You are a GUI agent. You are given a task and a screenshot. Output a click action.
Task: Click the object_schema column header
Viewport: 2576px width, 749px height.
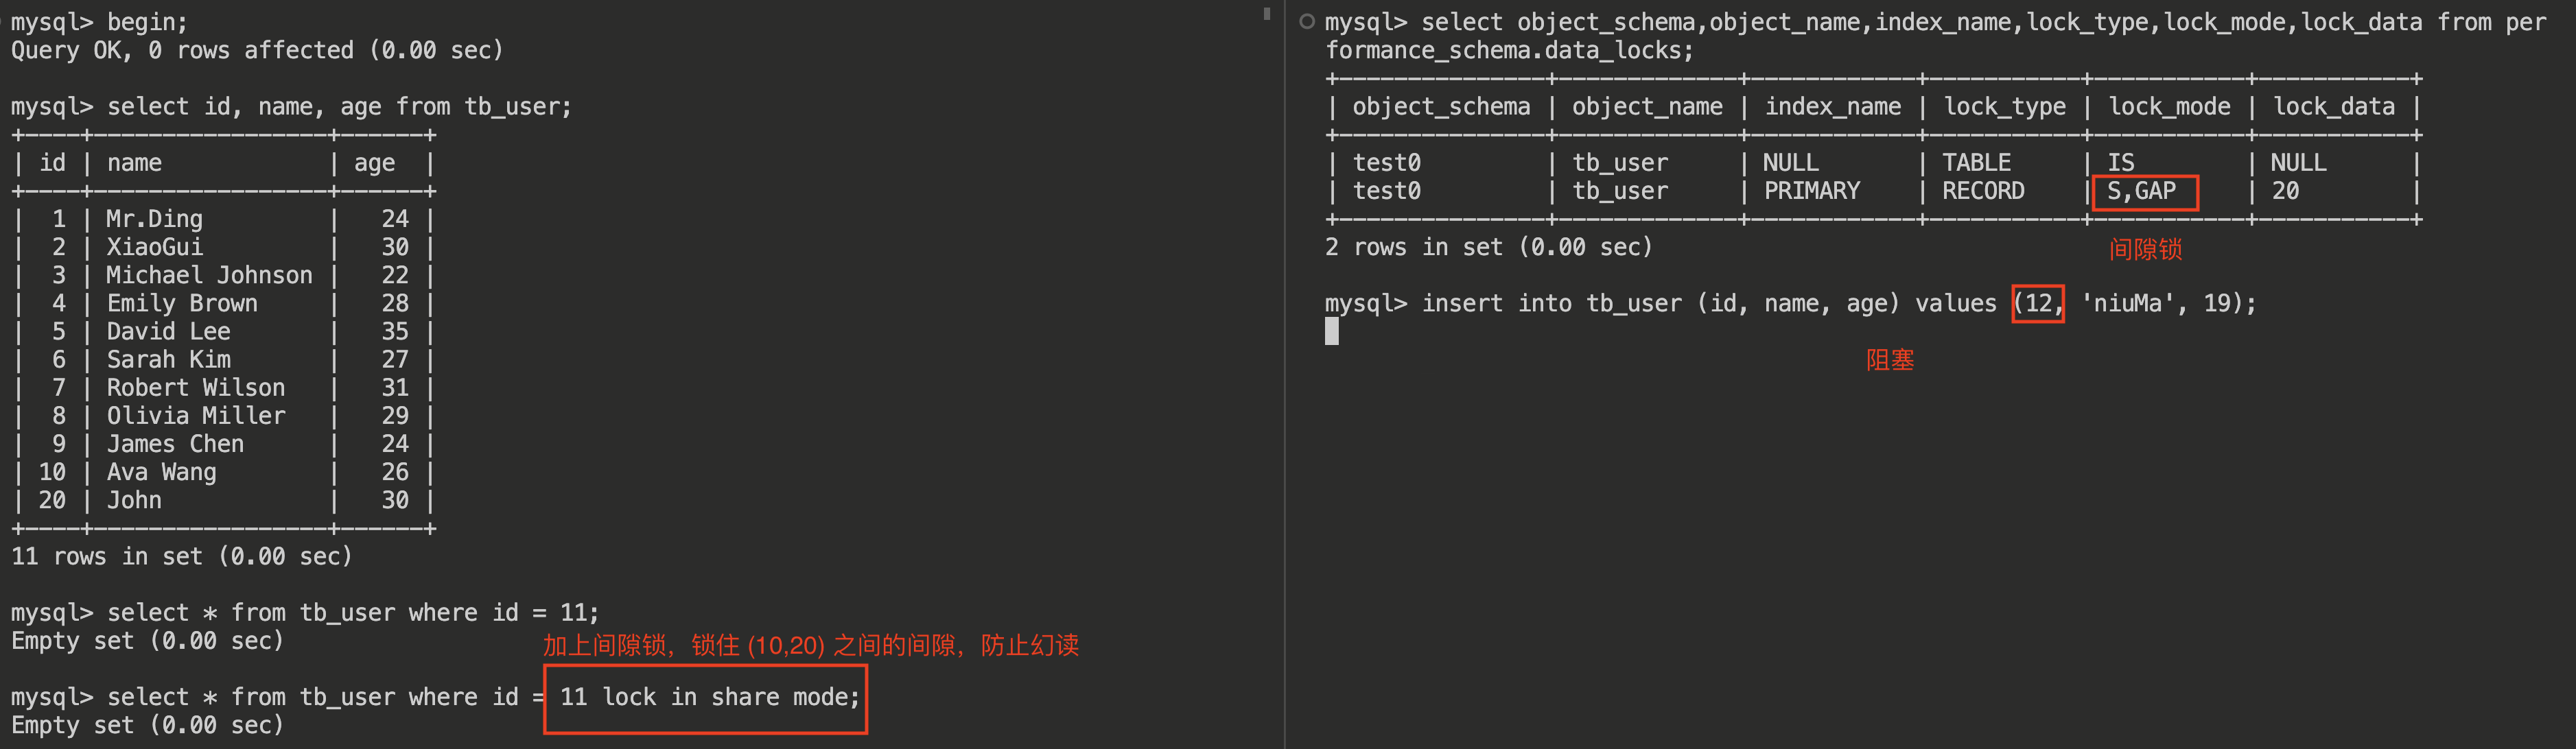(1440, 107)
